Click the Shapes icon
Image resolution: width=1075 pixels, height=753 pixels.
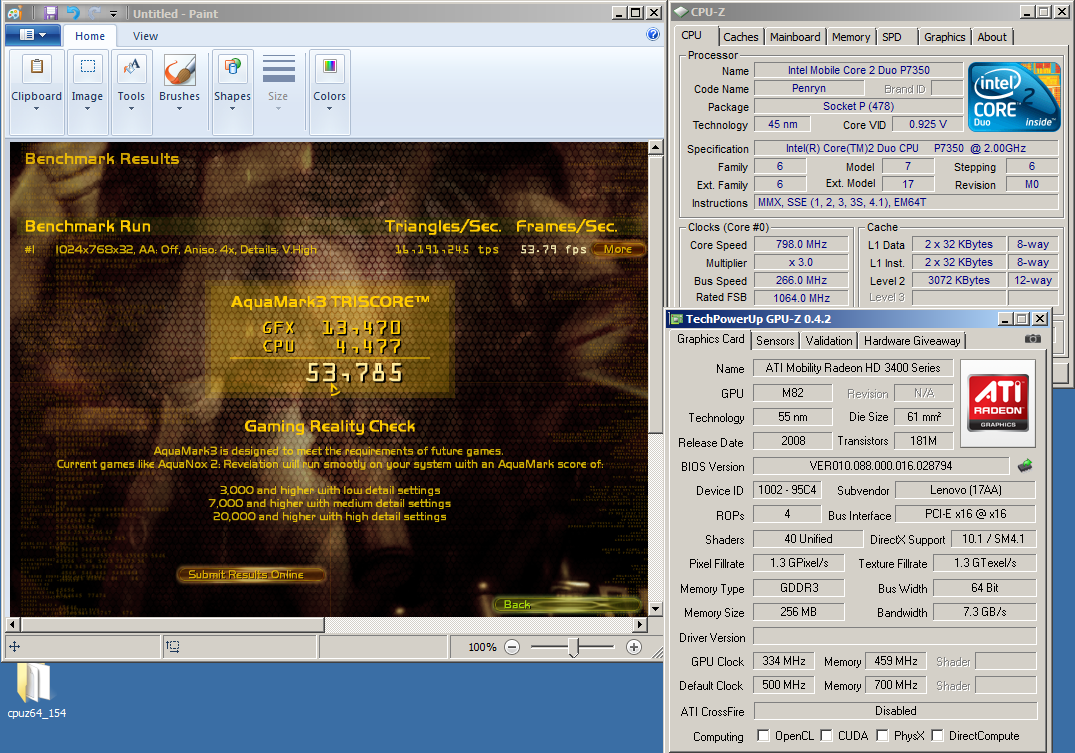coord(232,67)
